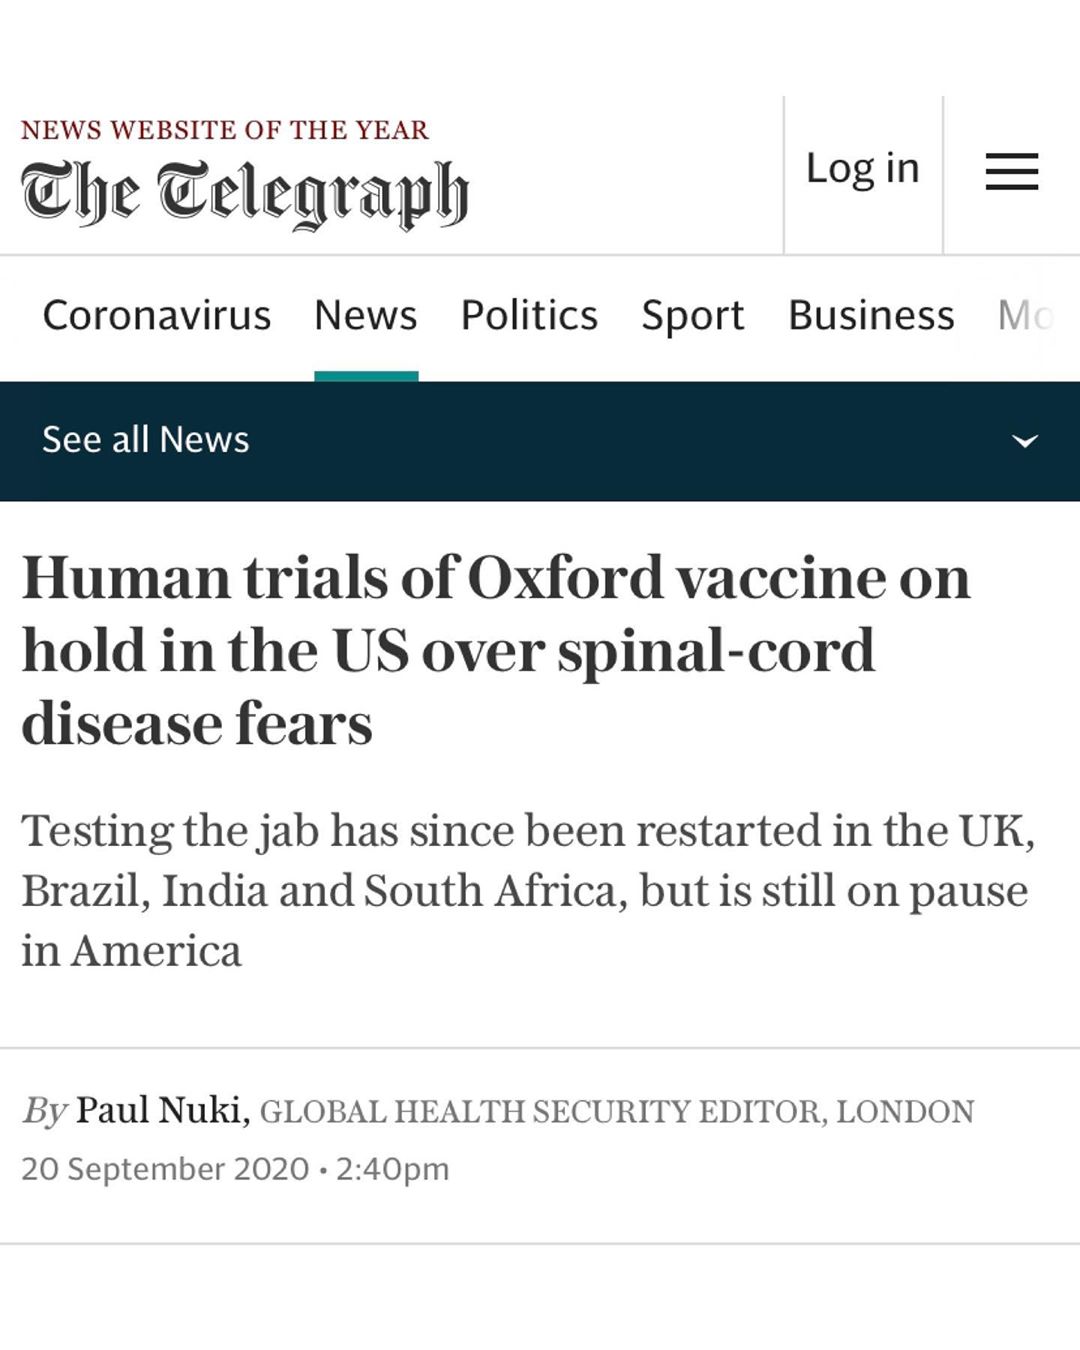Screen dimensions: 1080x1350
Task: Click the italic 'By' byline prefix
Action: (x=44, y=1111)
